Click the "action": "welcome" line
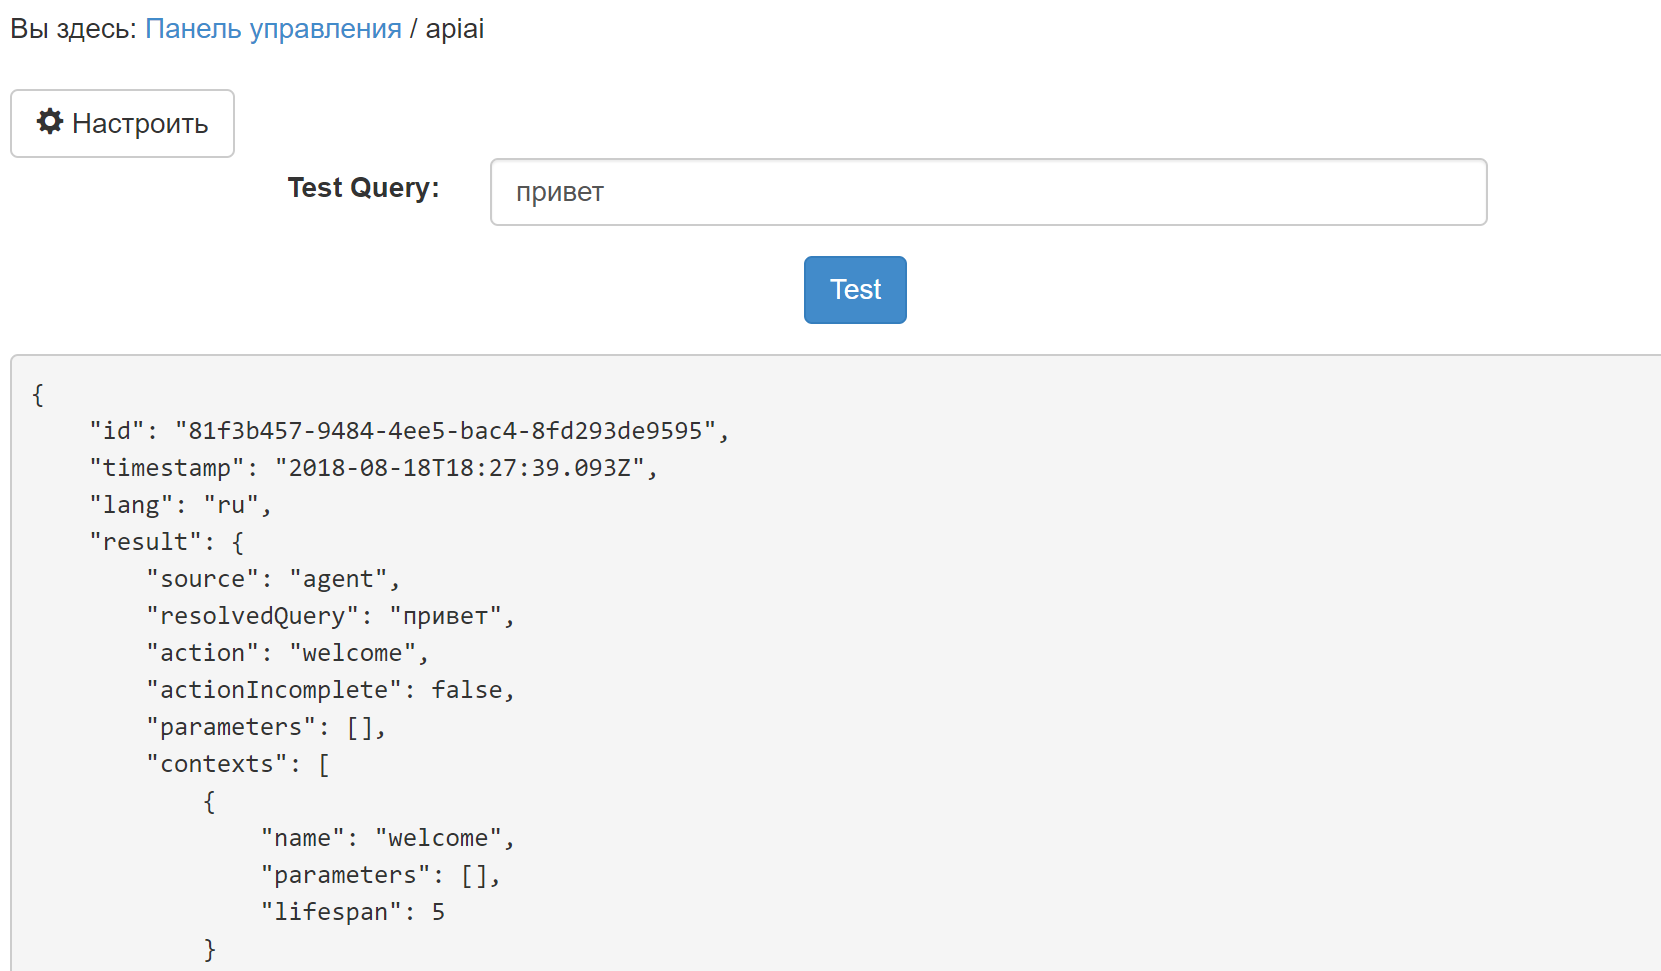This screenshot has width=1661, height=971. click(x=287, y=653)
